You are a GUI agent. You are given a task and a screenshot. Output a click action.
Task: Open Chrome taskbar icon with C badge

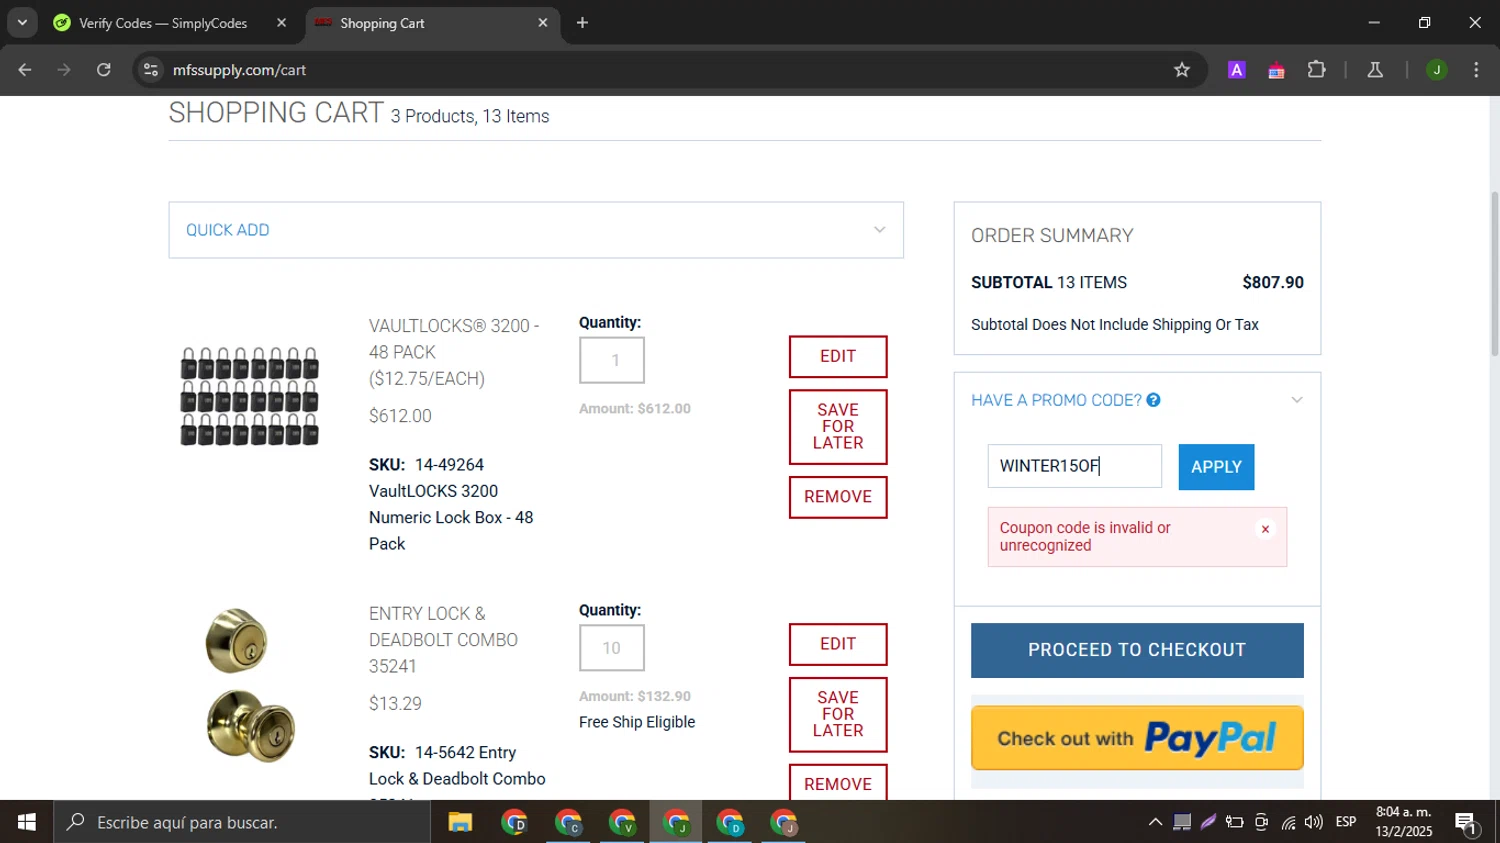point(568,823)
